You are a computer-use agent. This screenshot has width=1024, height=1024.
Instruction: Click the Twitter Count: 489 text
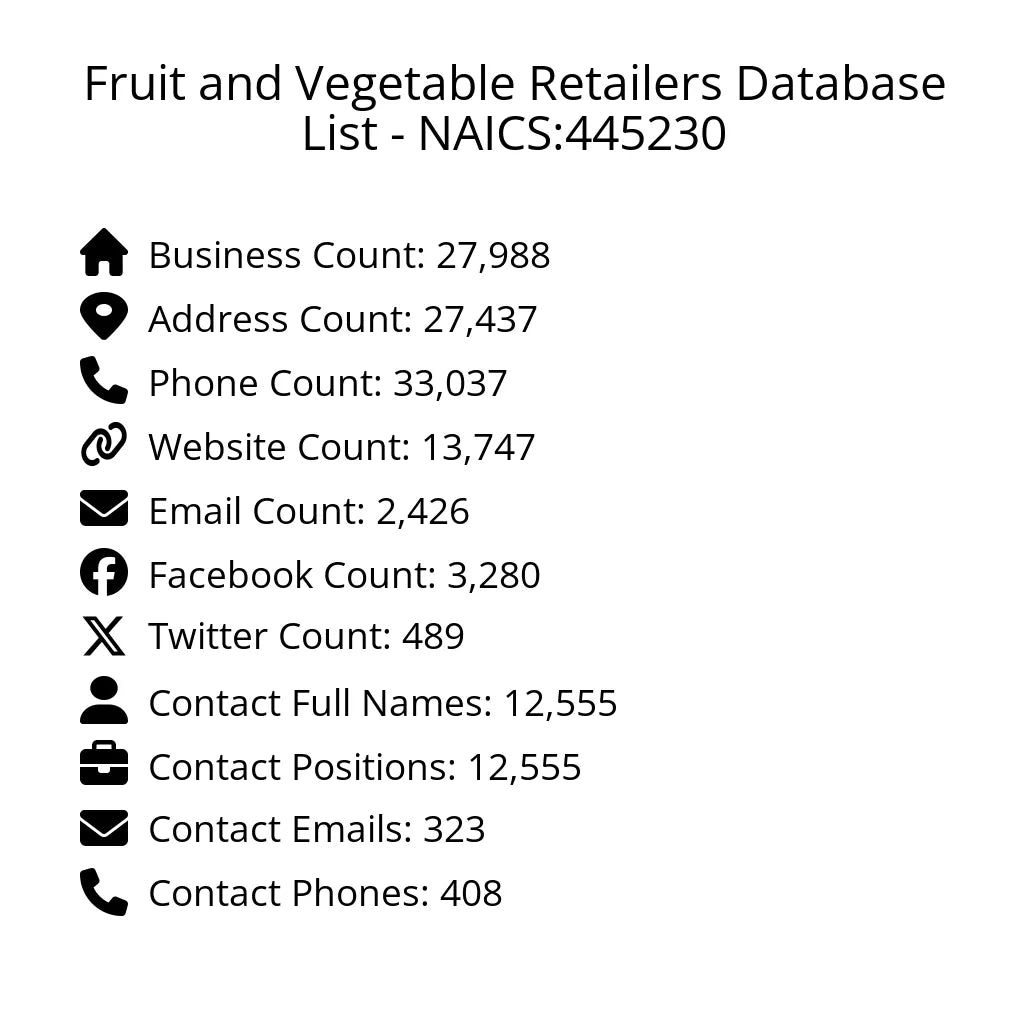pos(306,637)
